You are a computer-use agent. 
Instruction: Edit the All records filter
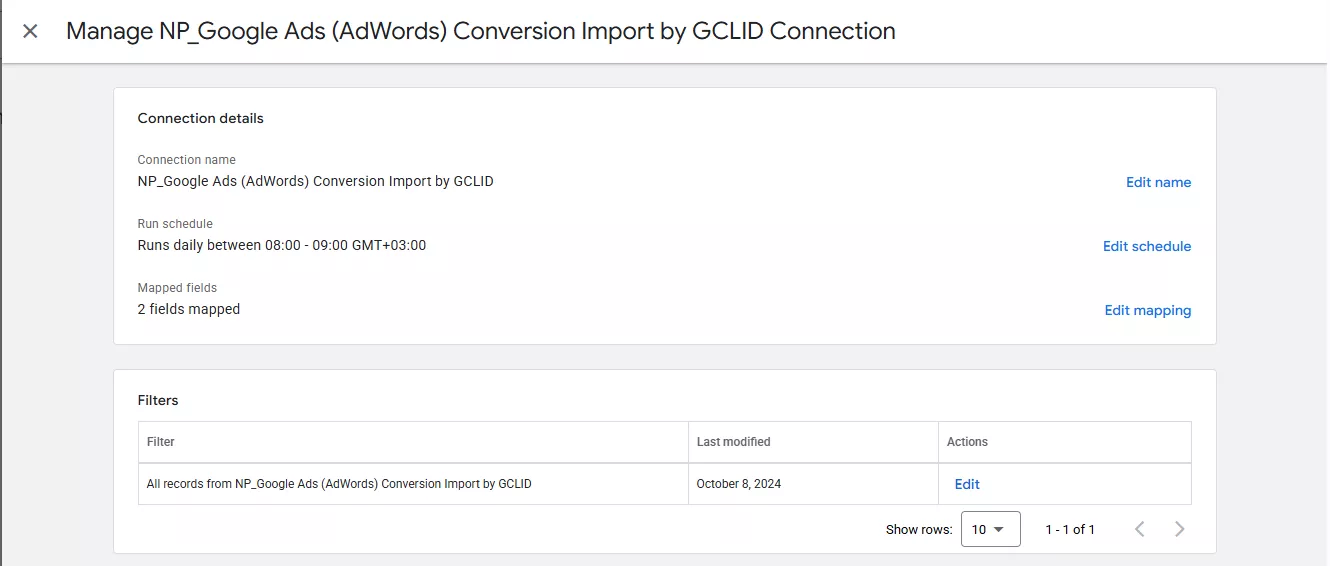coord(967,484)
